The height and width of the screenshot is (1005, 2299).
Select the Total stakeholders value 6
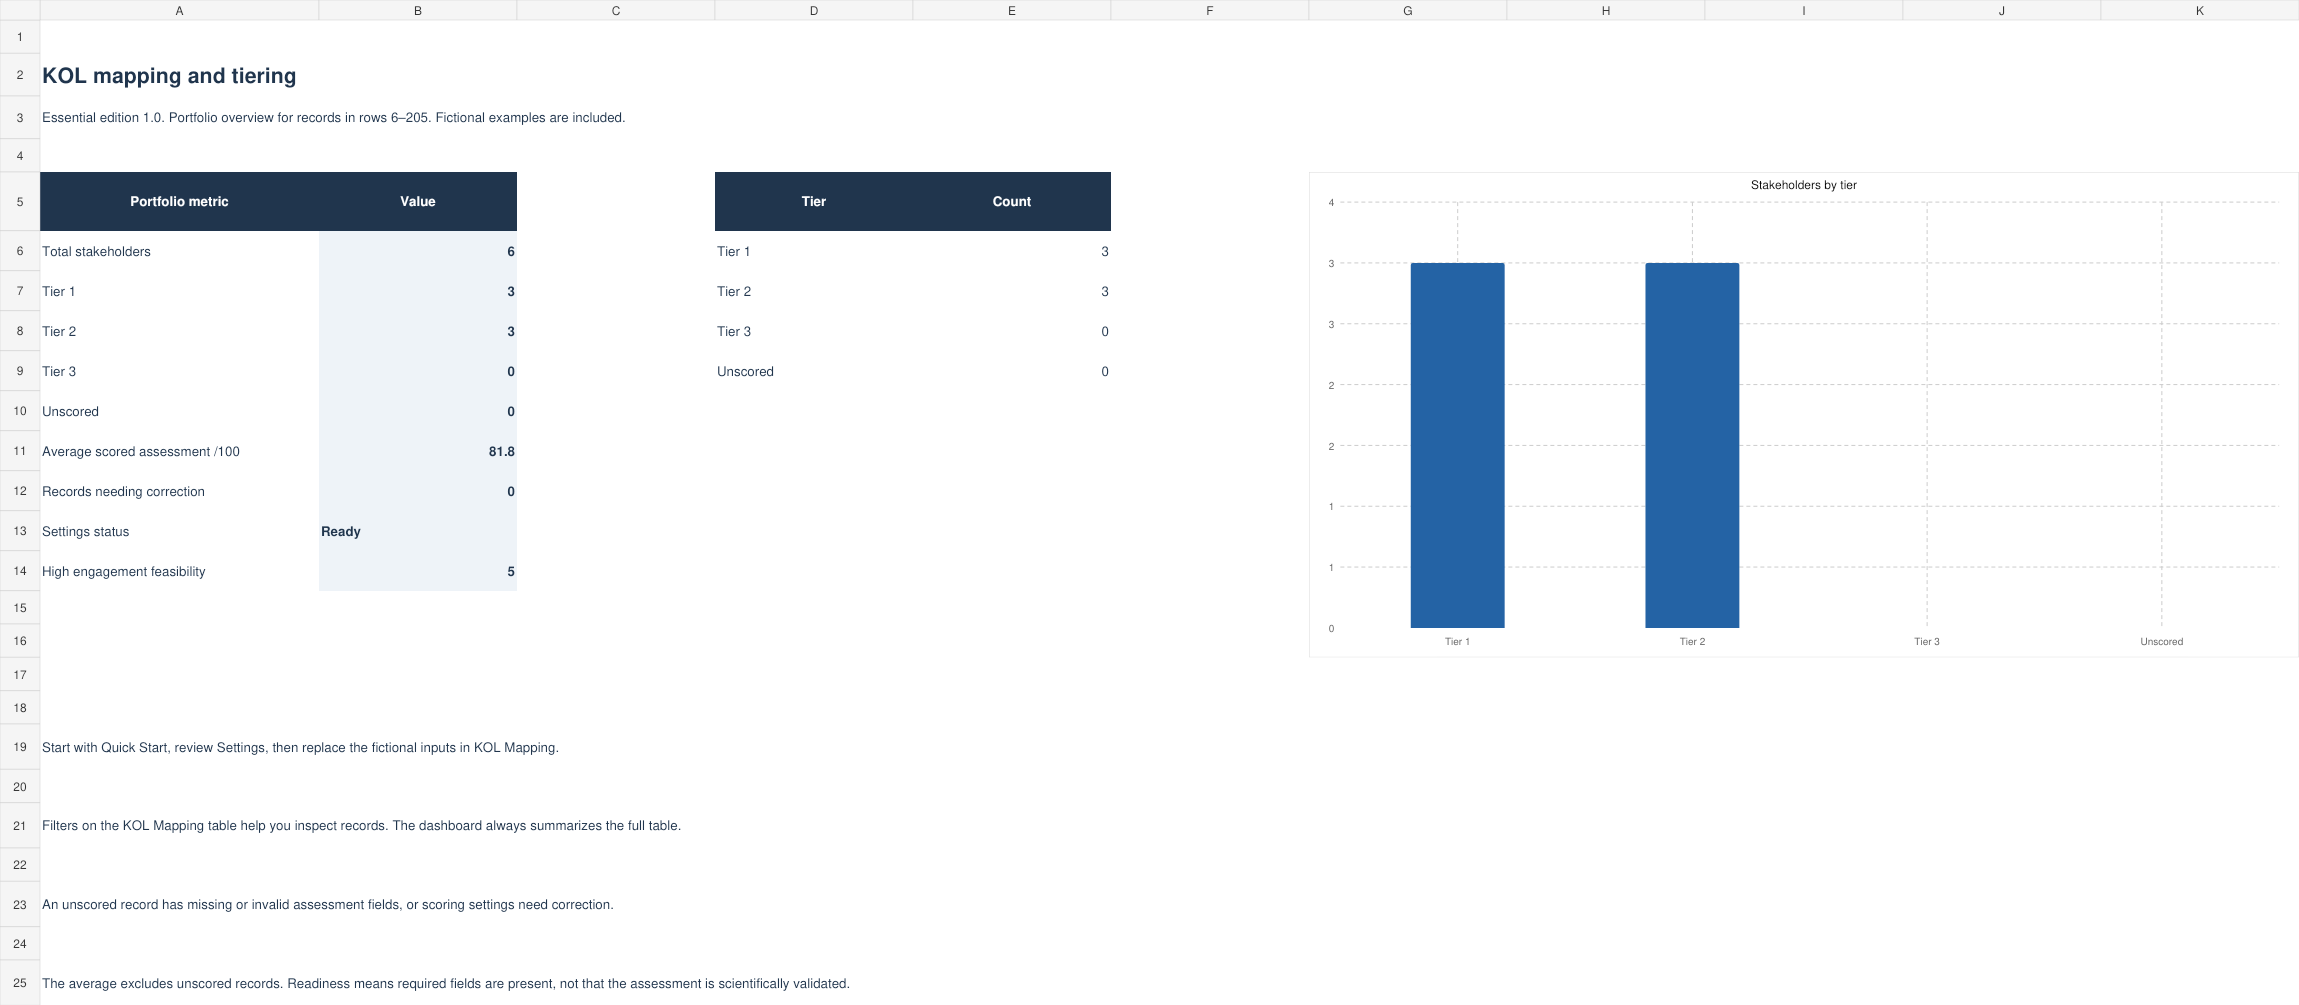point(418,251)
